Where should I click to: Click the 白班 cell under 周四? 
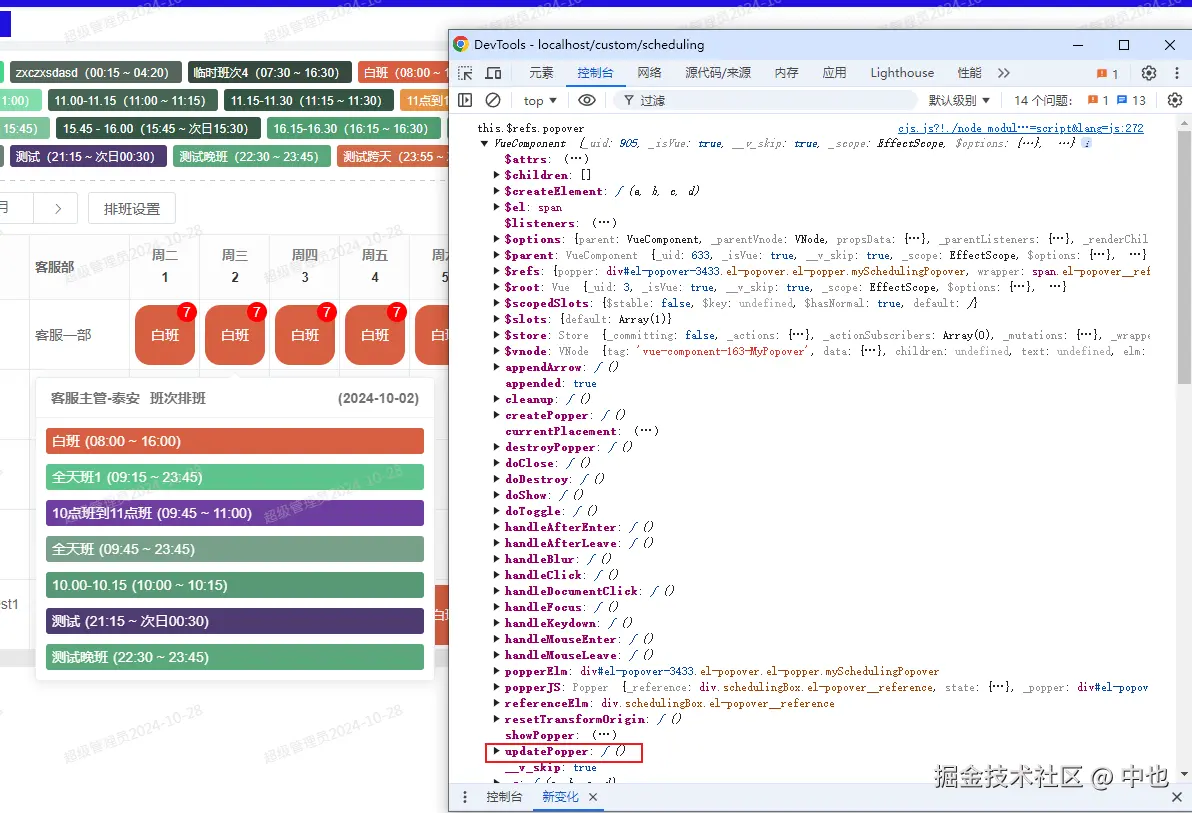(x=305, y=335)
